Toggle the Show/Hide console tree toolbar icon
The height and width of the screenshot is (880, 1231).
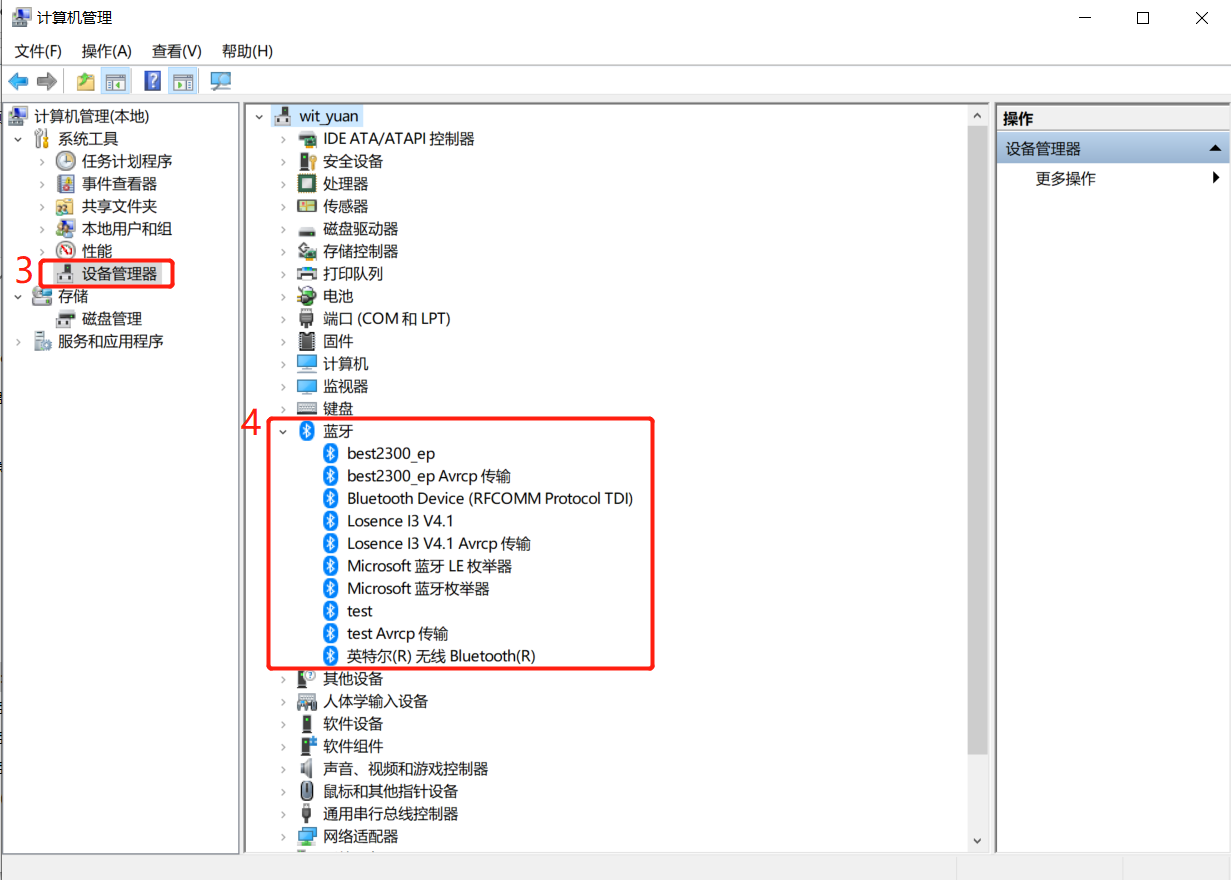tap(116, 80)
